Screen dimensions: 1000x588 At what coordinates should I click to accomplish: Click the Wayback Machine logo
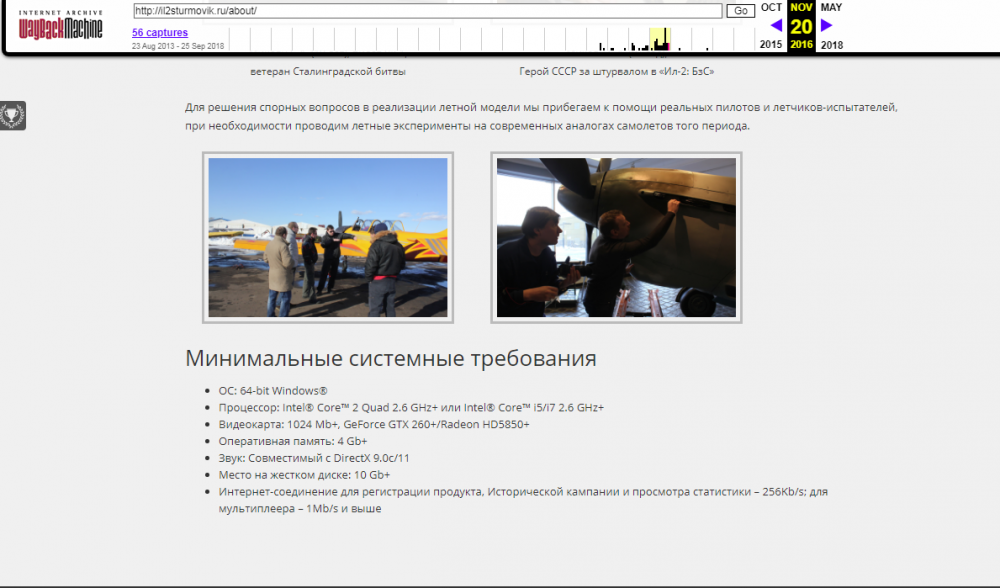pyautogui.click(x=61, y=26)
